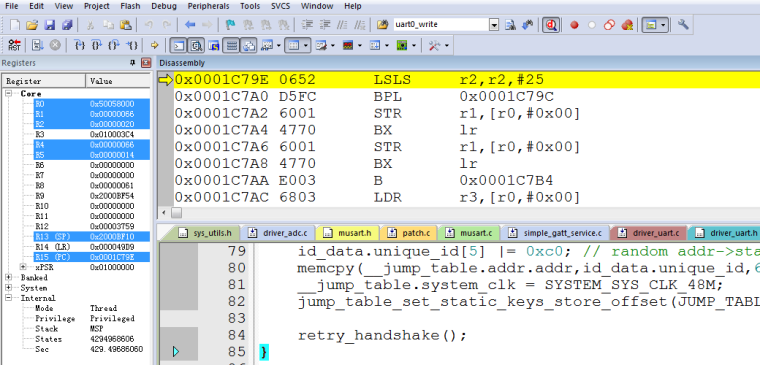Toggle the Command Window
Viewport: 760px width, 365px height.
[179, 46]
